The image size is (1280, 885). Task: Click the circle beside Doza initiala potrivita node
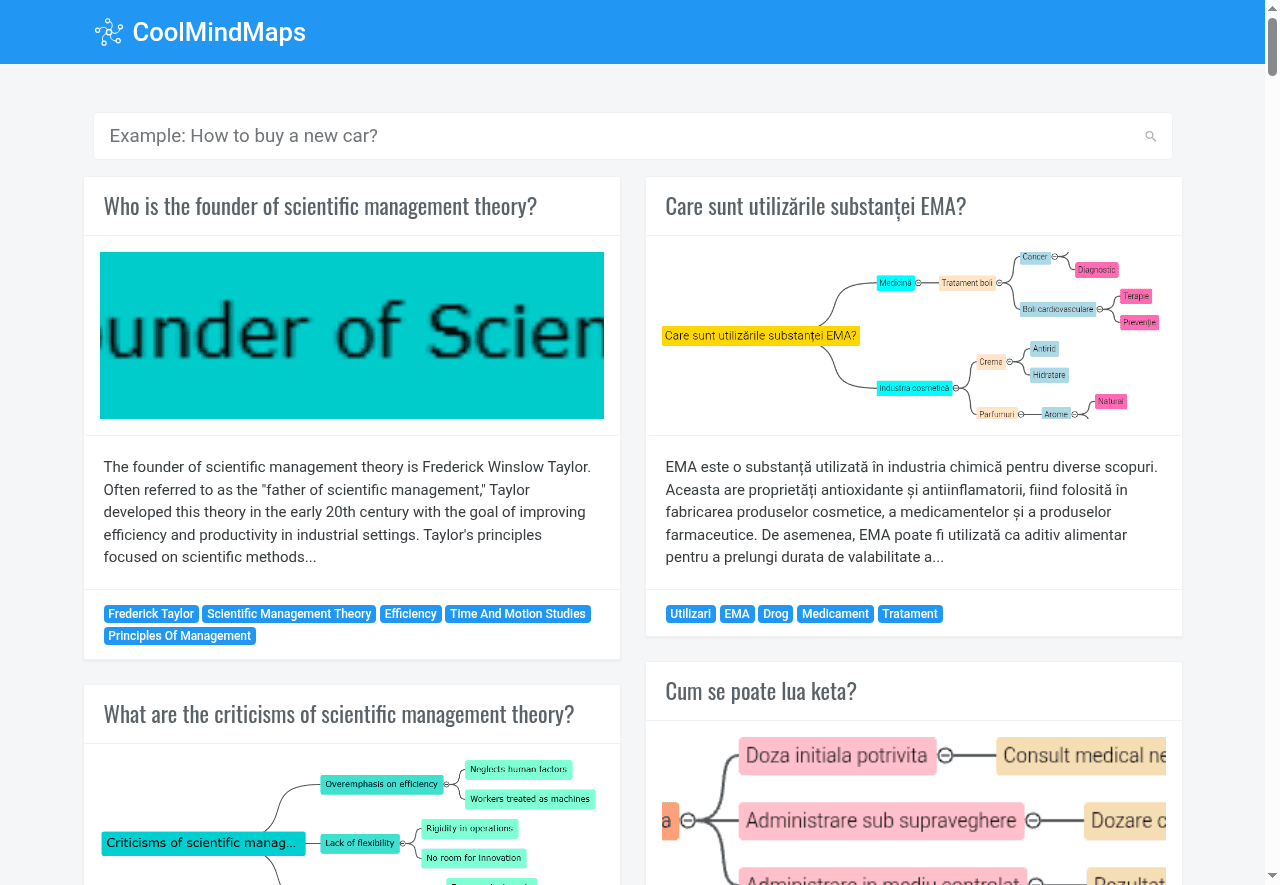tap(945, 756)
